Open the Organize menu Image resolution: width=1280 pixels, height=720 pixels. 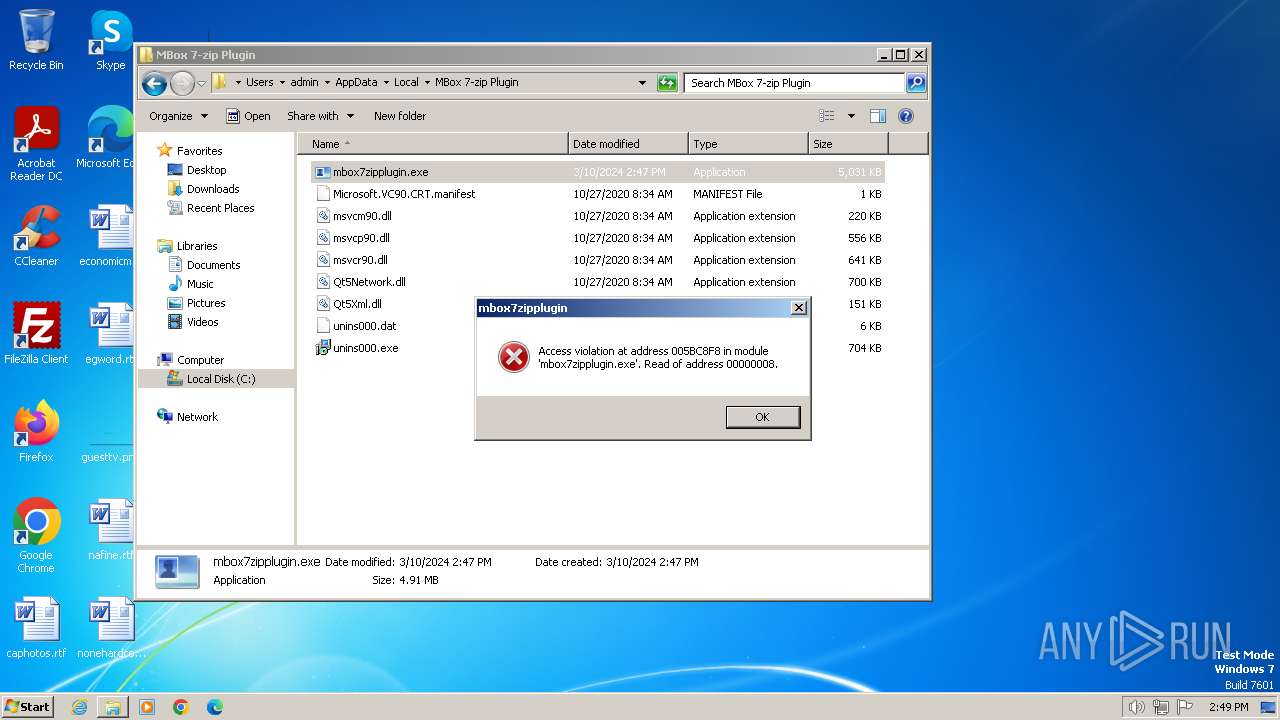(178, 116)
